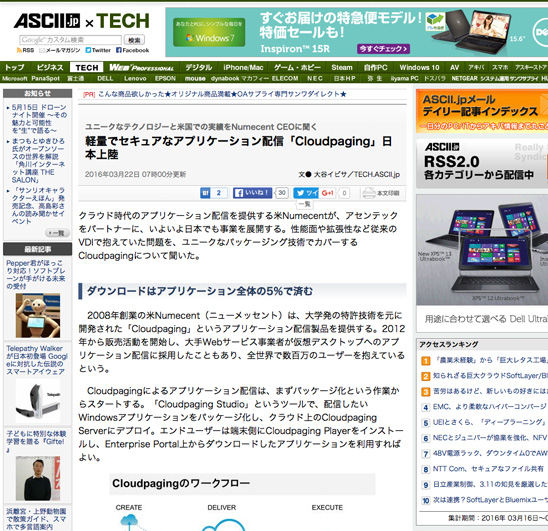
Task: Open the ビジネス navigation tab
Action: (x=50, y=67)
